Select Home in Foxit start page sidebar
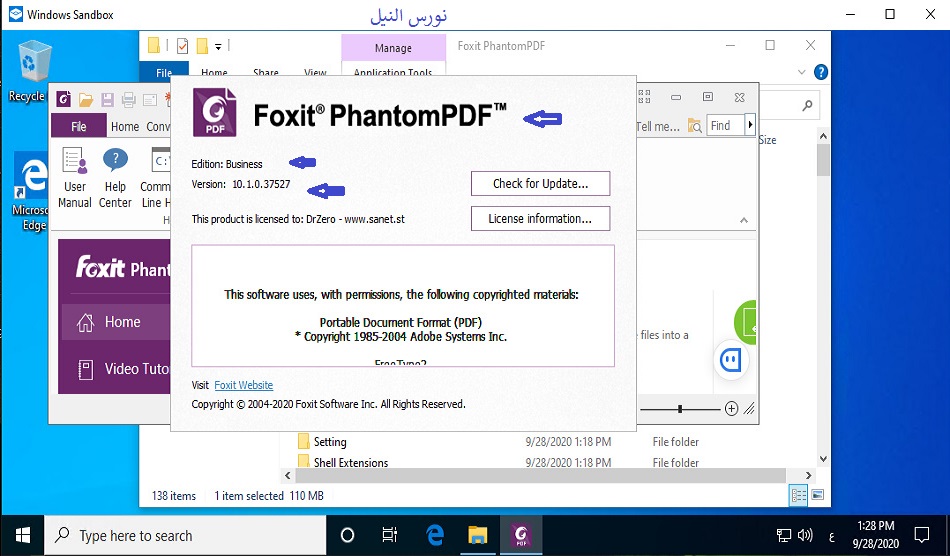 (116, 322)
